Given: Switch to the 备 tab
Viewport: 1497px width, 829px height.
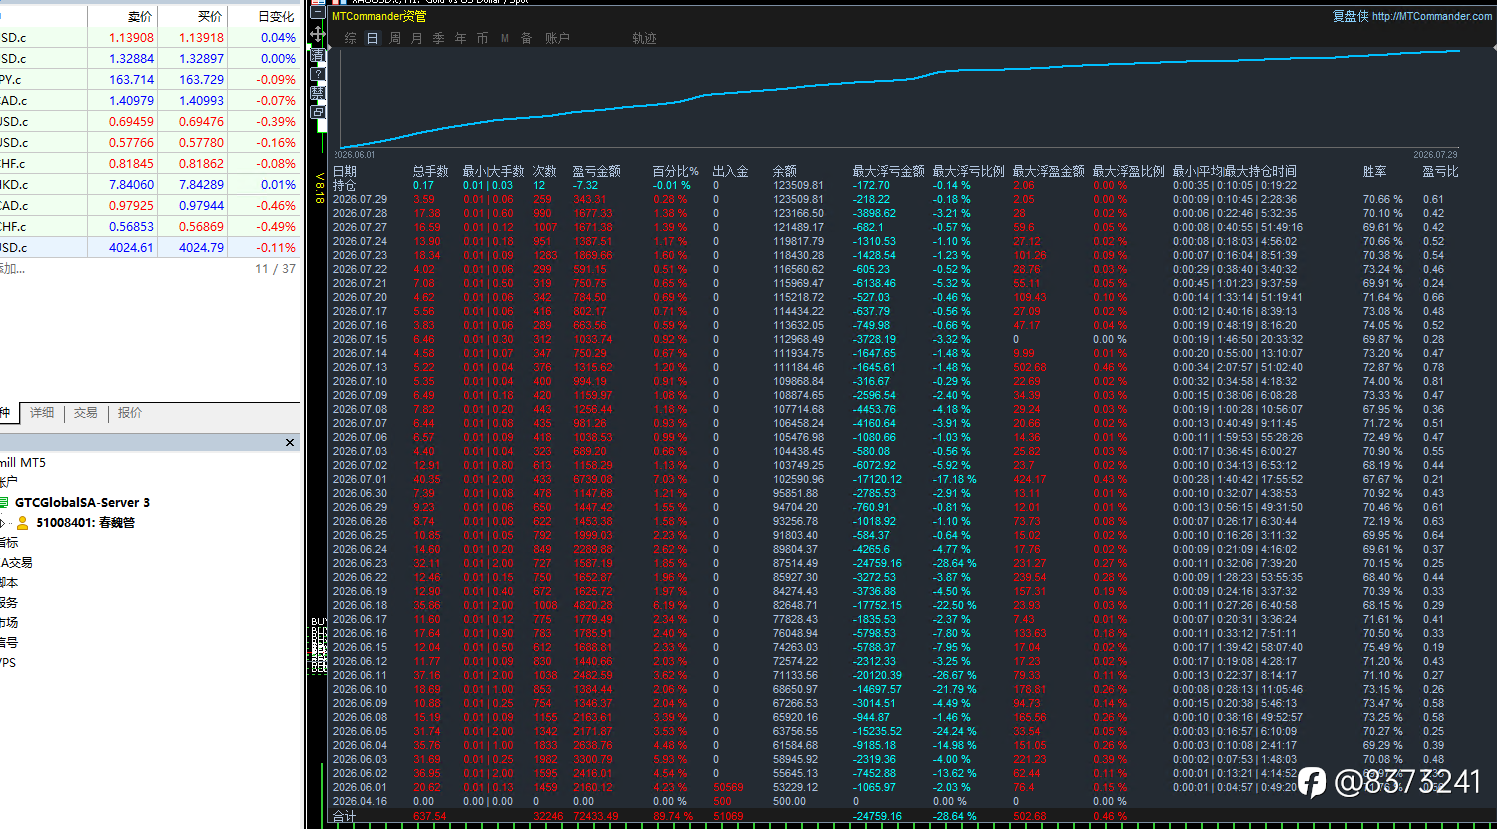Looking at the screenshot, I should coord(526,38).
